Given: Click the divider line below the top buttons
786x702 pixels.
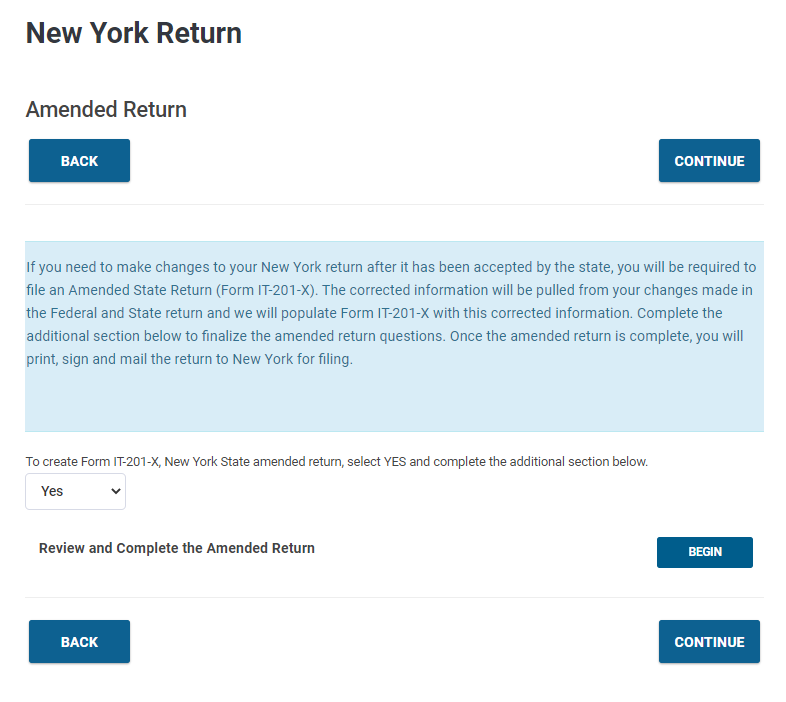Looking at the screenshot, I should [x=394, y=204].
